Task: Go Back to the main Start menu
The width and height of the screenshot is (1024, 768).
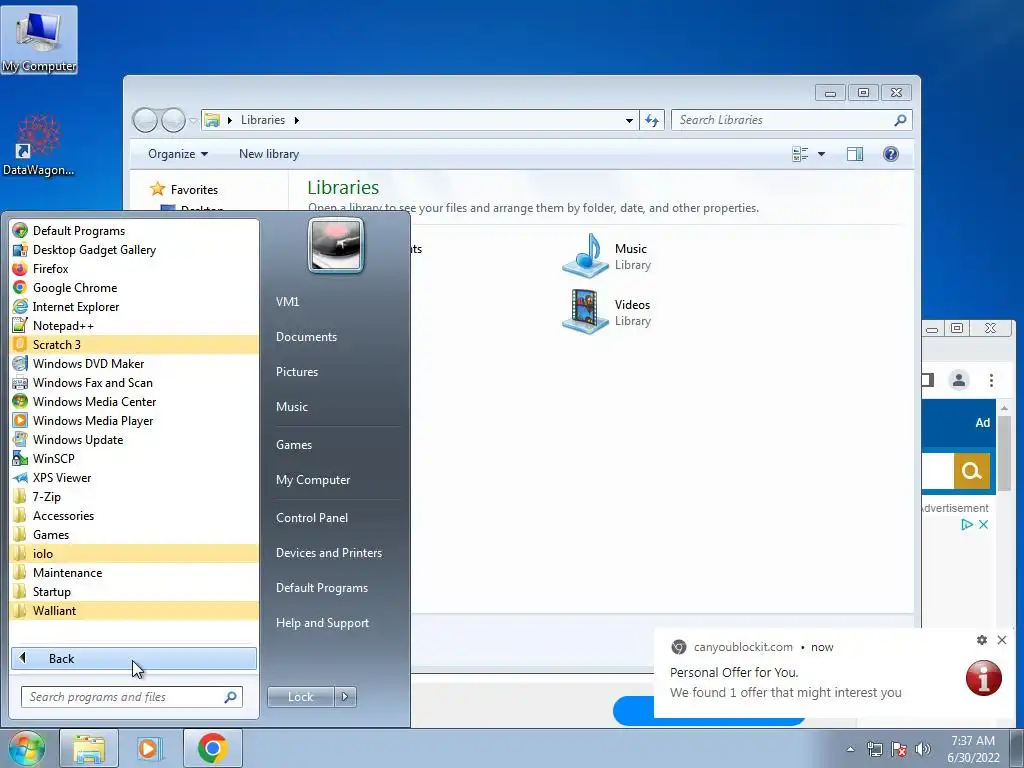Action: pos(134,658)
